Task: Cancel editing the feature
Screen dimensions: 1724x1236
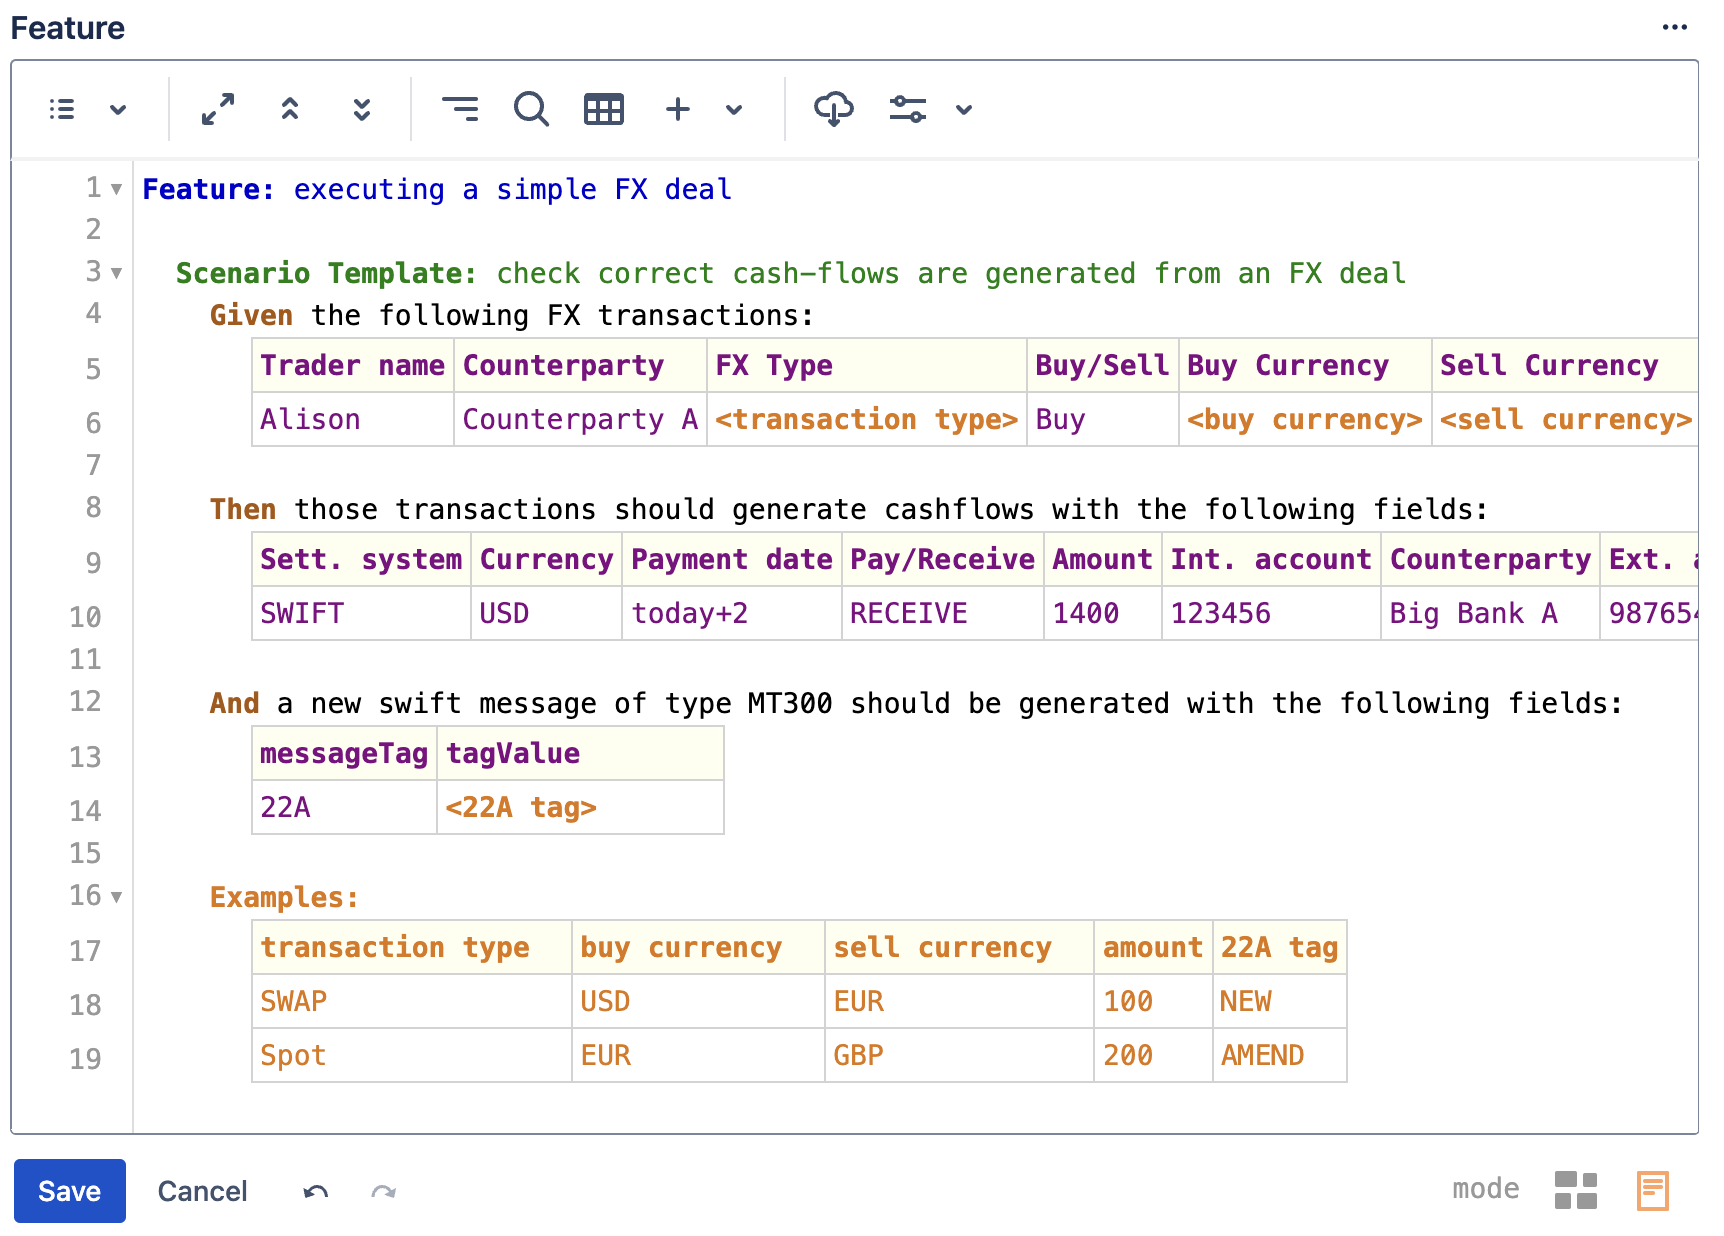Action: coord(202,1191)
